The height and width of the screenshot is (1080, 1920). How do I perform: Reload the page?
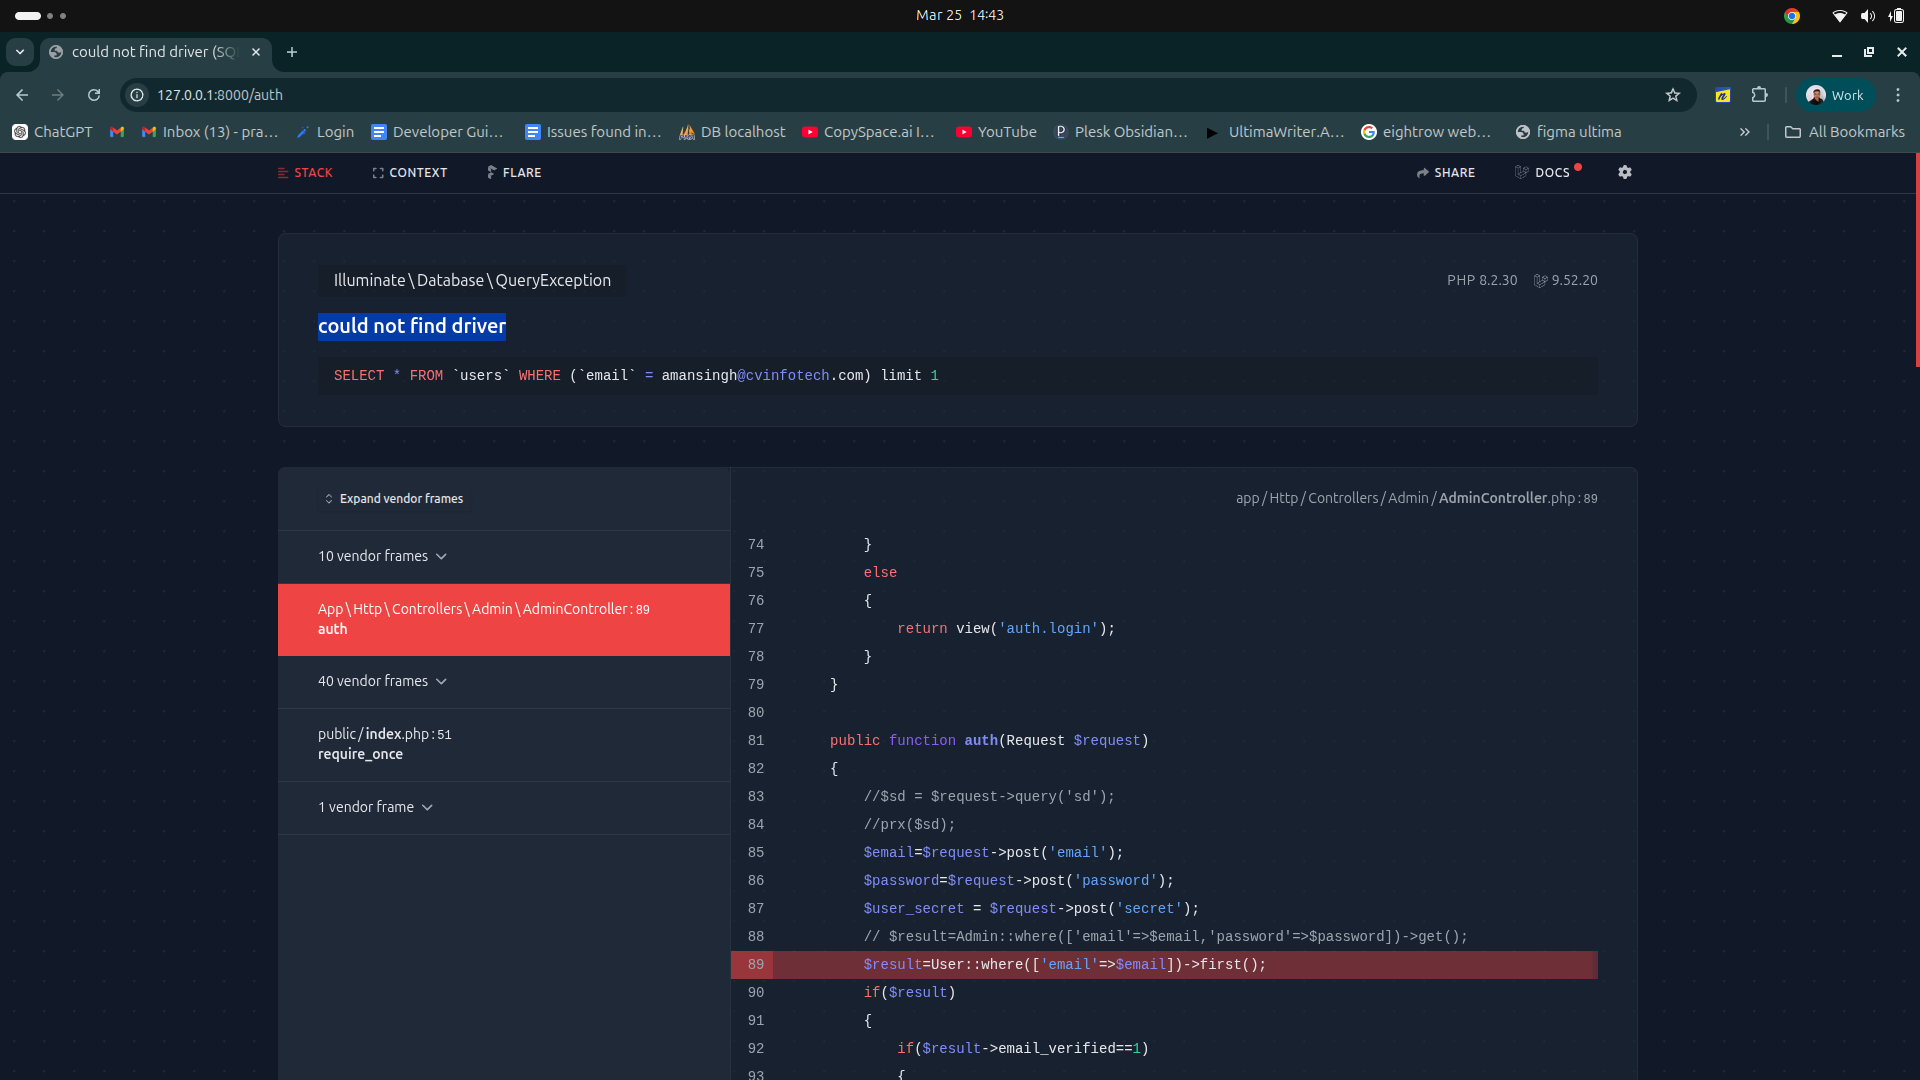click(94, 95)
